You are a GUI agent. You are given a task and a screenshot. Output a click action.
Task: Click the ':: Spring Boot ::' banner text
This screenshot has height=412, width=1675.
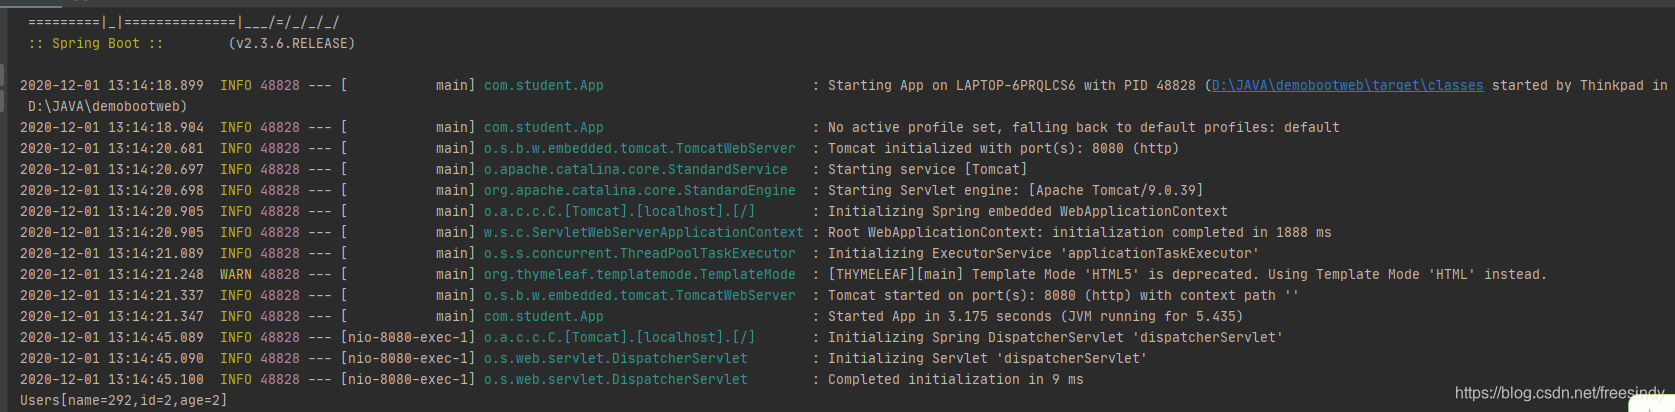(x=96, y=44)
